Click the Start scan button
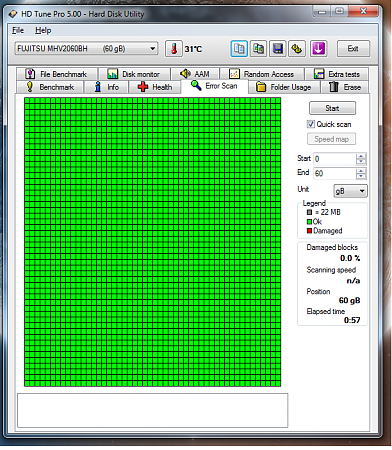 [332, 108]
